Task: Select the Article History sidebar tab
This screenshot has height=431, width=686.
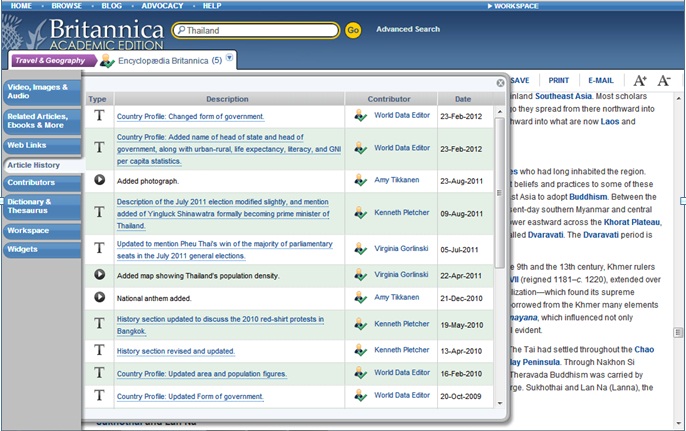Action: click(x=43, y=165)
